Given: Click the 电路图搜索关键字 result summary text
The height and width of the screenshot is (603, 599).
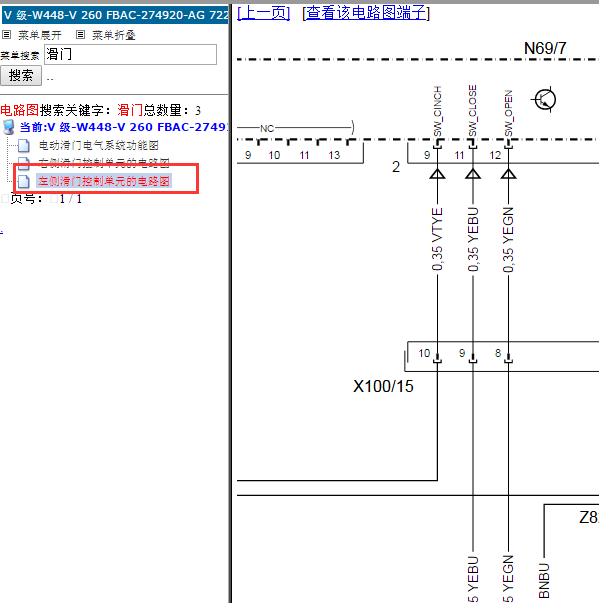Looking at the screenshot, I should (100, 110).
